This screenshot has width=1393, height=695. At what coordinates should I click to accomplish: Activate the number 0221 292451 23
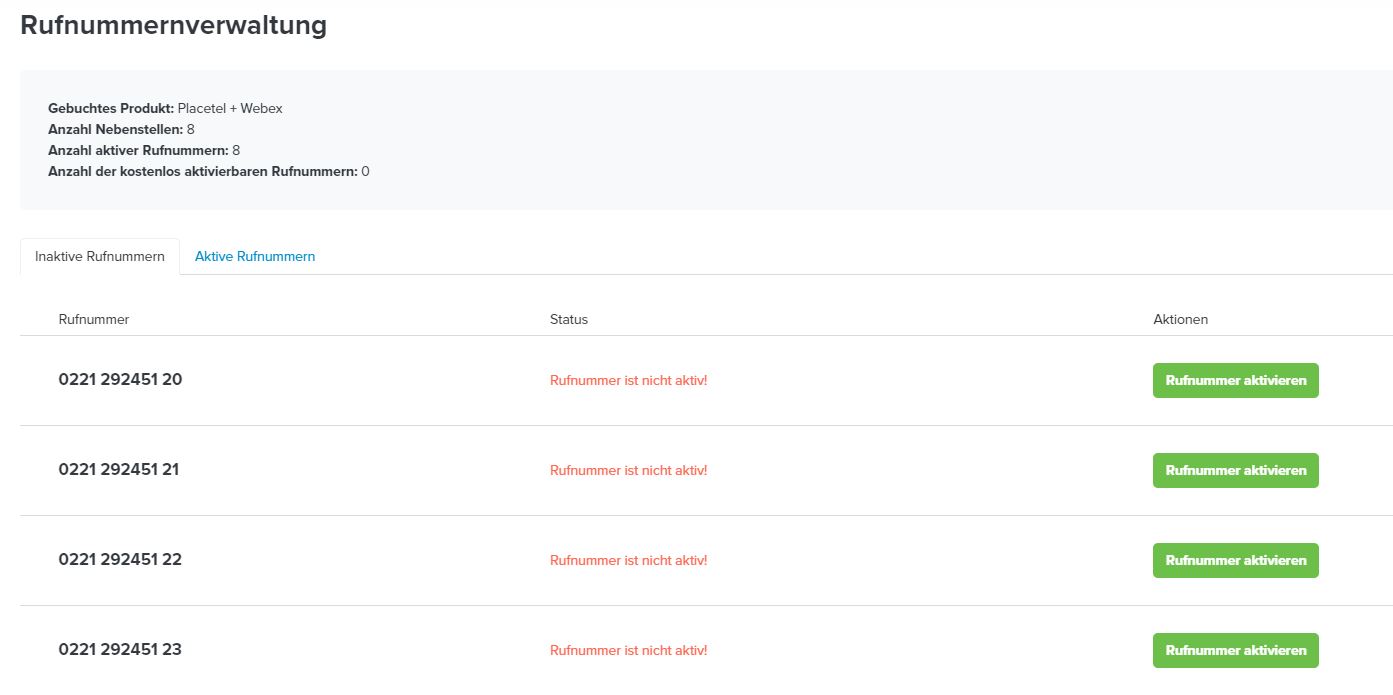coord(1236,650)
